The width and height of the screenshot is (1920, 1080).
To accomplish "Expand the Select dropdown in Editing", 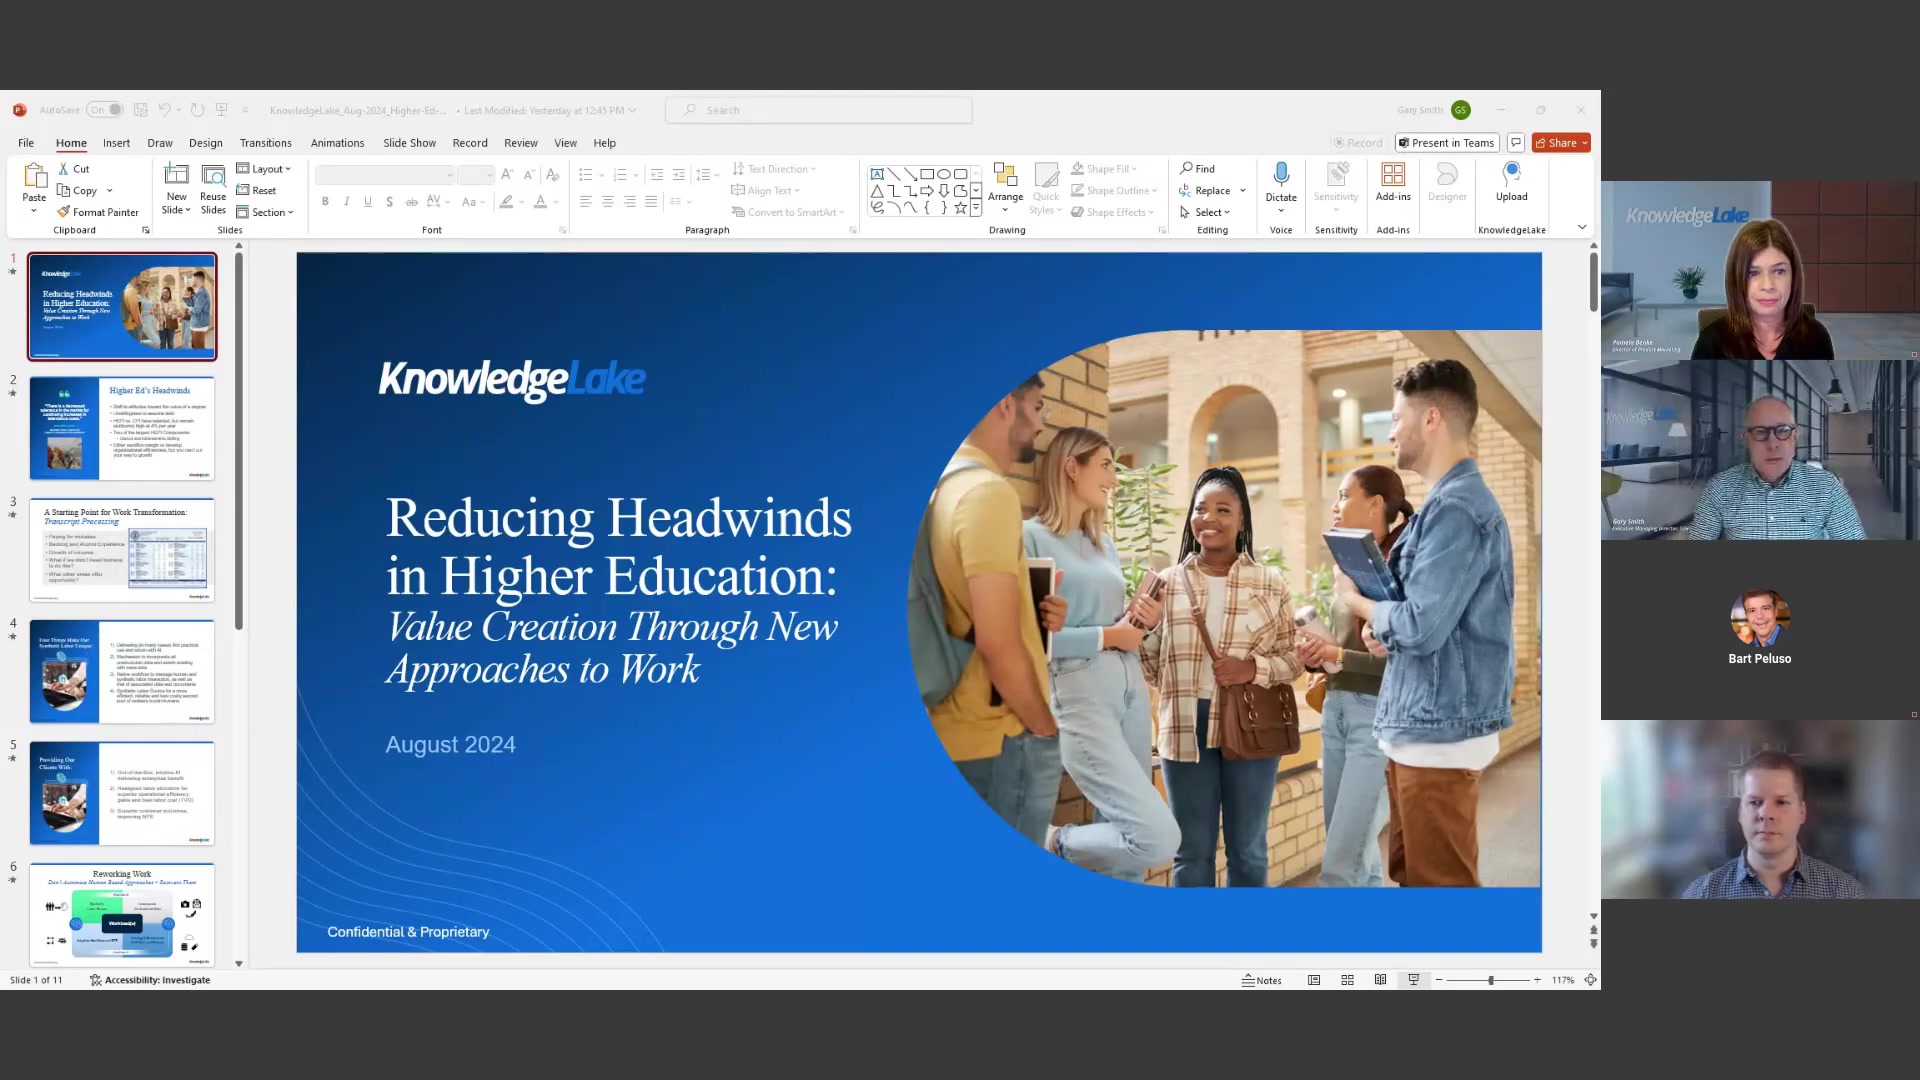I will point(1205,212).
